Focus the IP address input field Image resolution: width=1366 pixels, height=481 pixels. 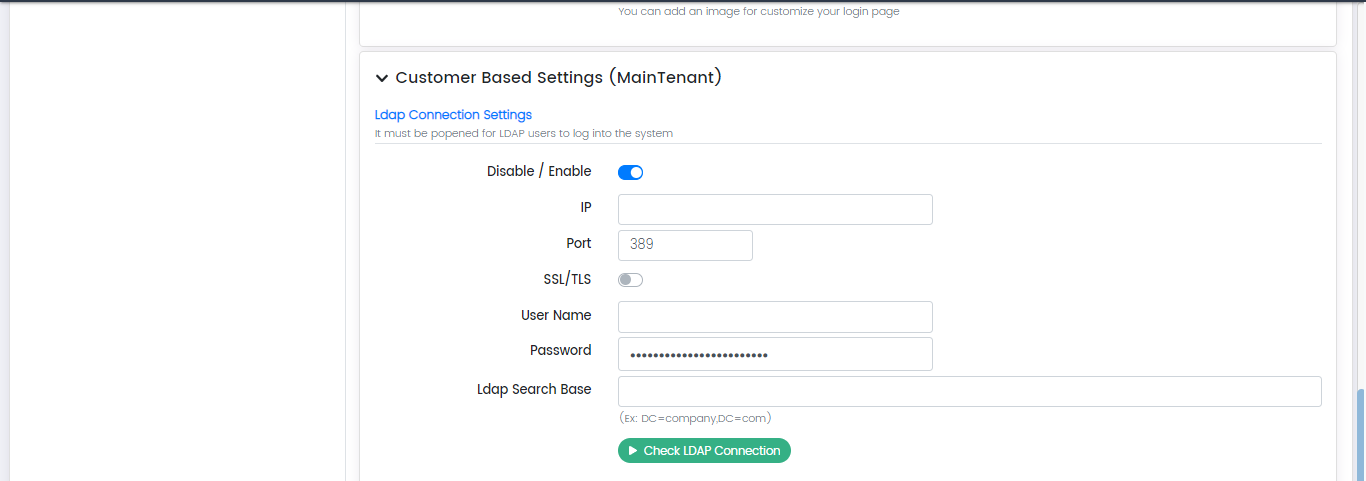coord(775,209)
